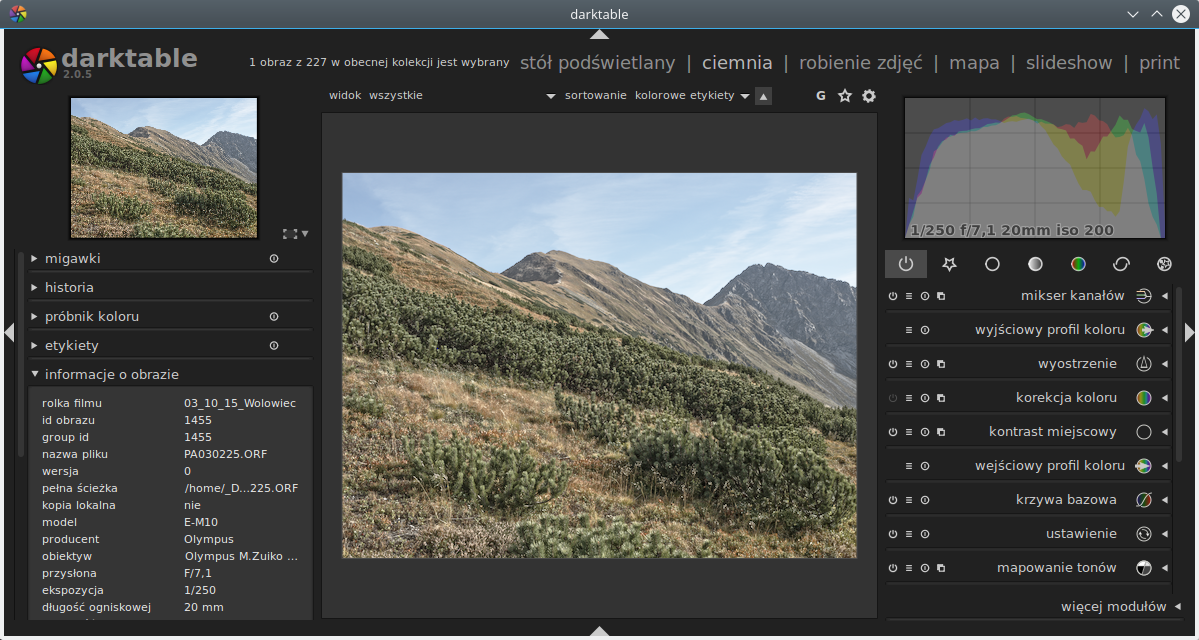The height and width of the screenshot is (640, 1199).
Task: Reset parameters of mikser kanałów module
Action: click(924, 296)
